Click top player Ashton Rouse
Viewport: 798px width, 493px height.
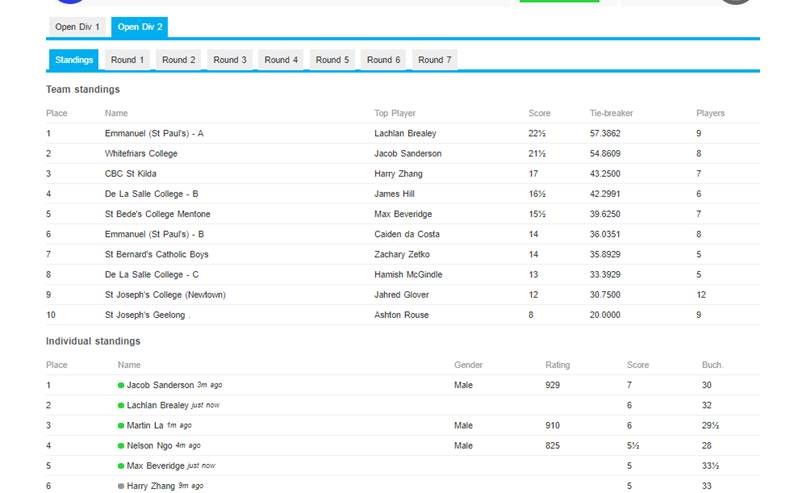pyautogui.click(x=402, y=315)
